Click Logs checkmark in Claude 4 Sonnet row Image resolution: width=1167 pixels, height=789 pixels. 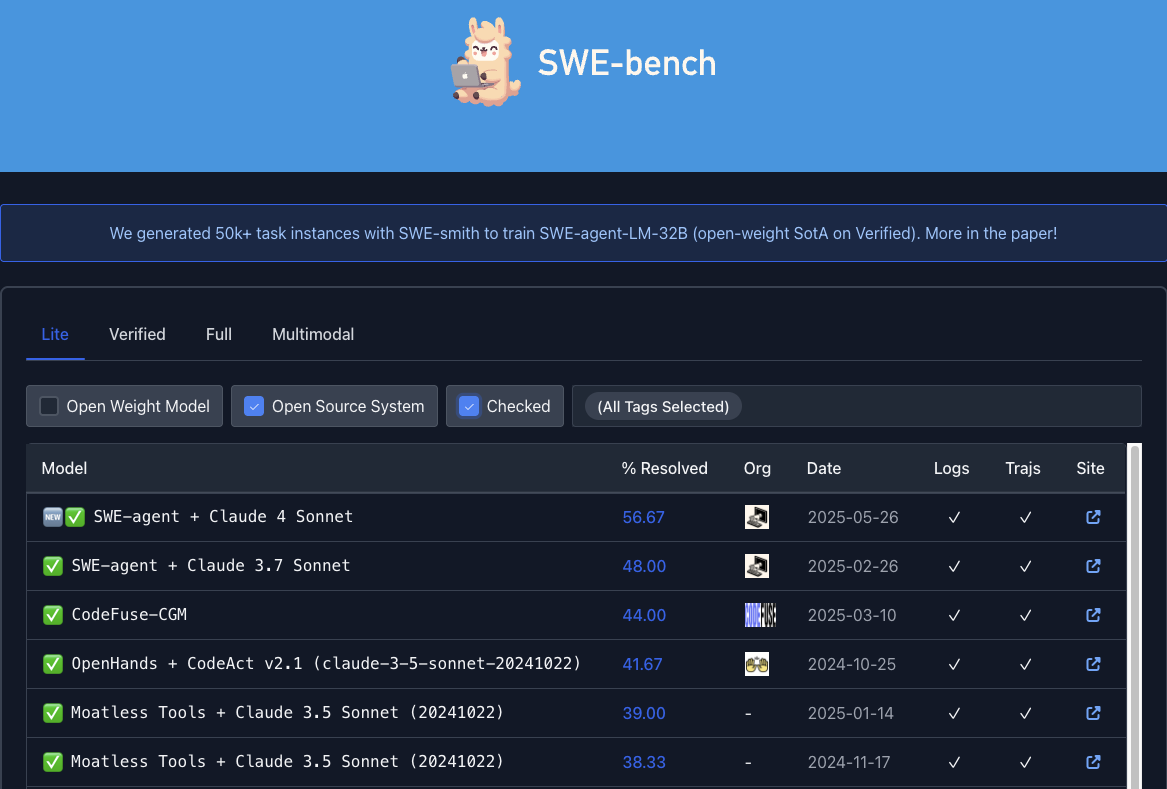click(954, 517)
